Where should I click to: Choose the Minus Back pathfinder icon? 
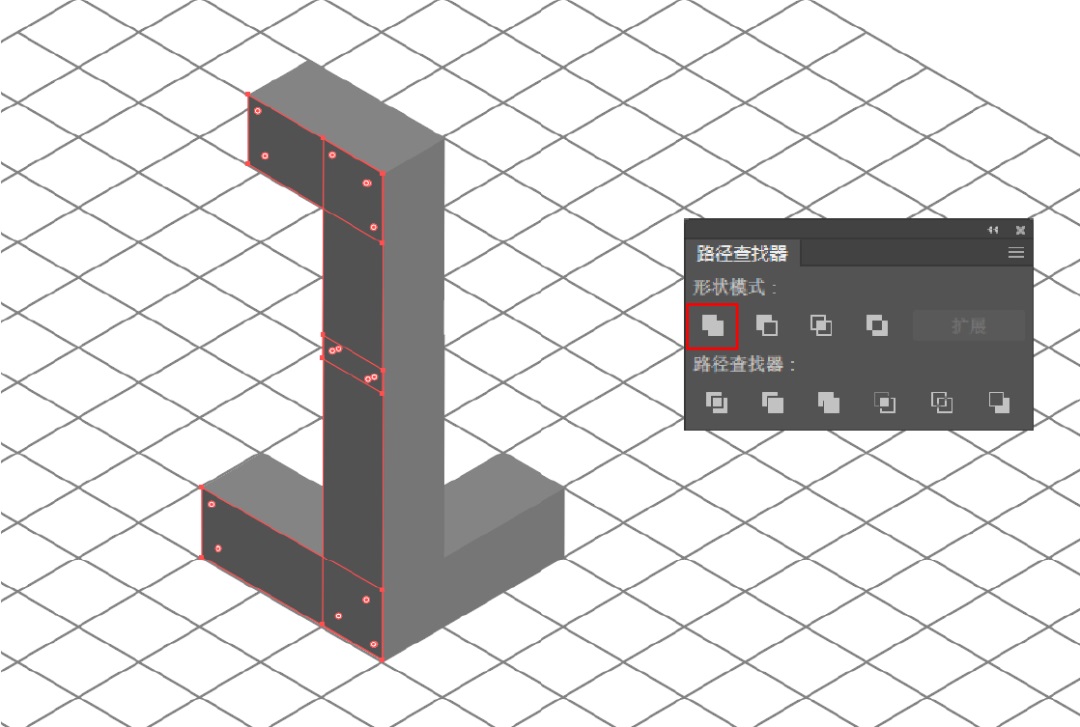(999, 402)
